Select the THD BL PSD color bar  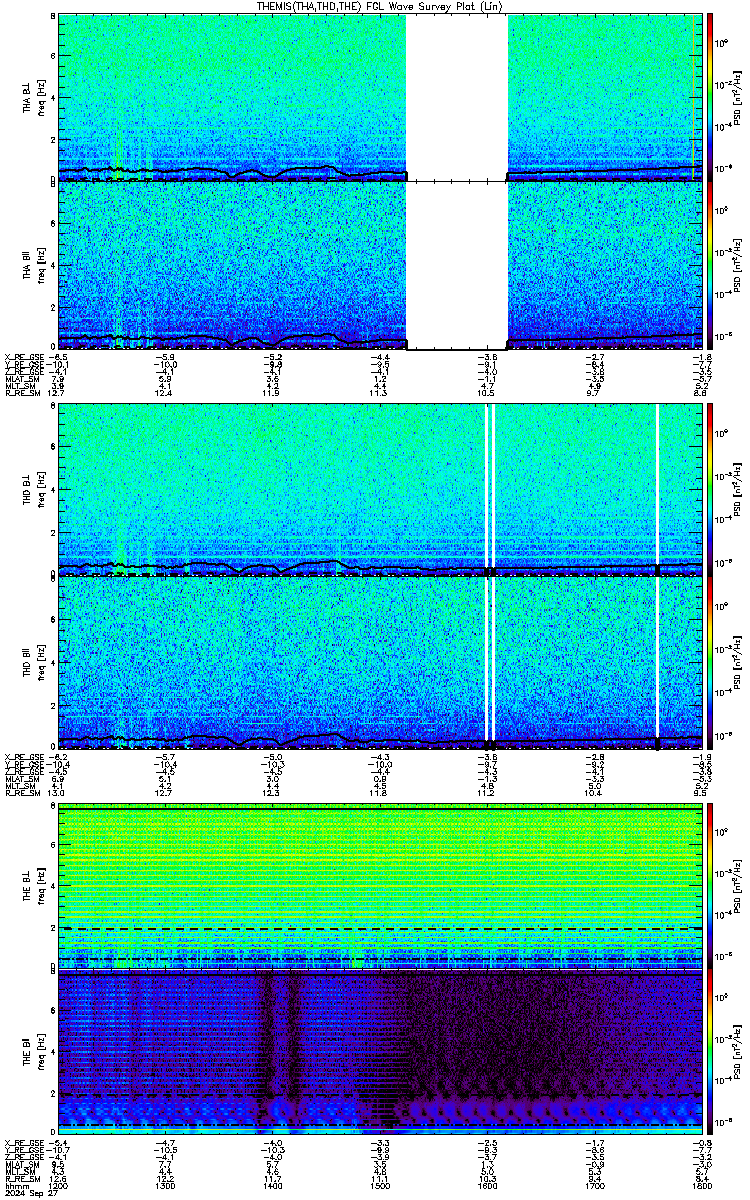(710, 490)
